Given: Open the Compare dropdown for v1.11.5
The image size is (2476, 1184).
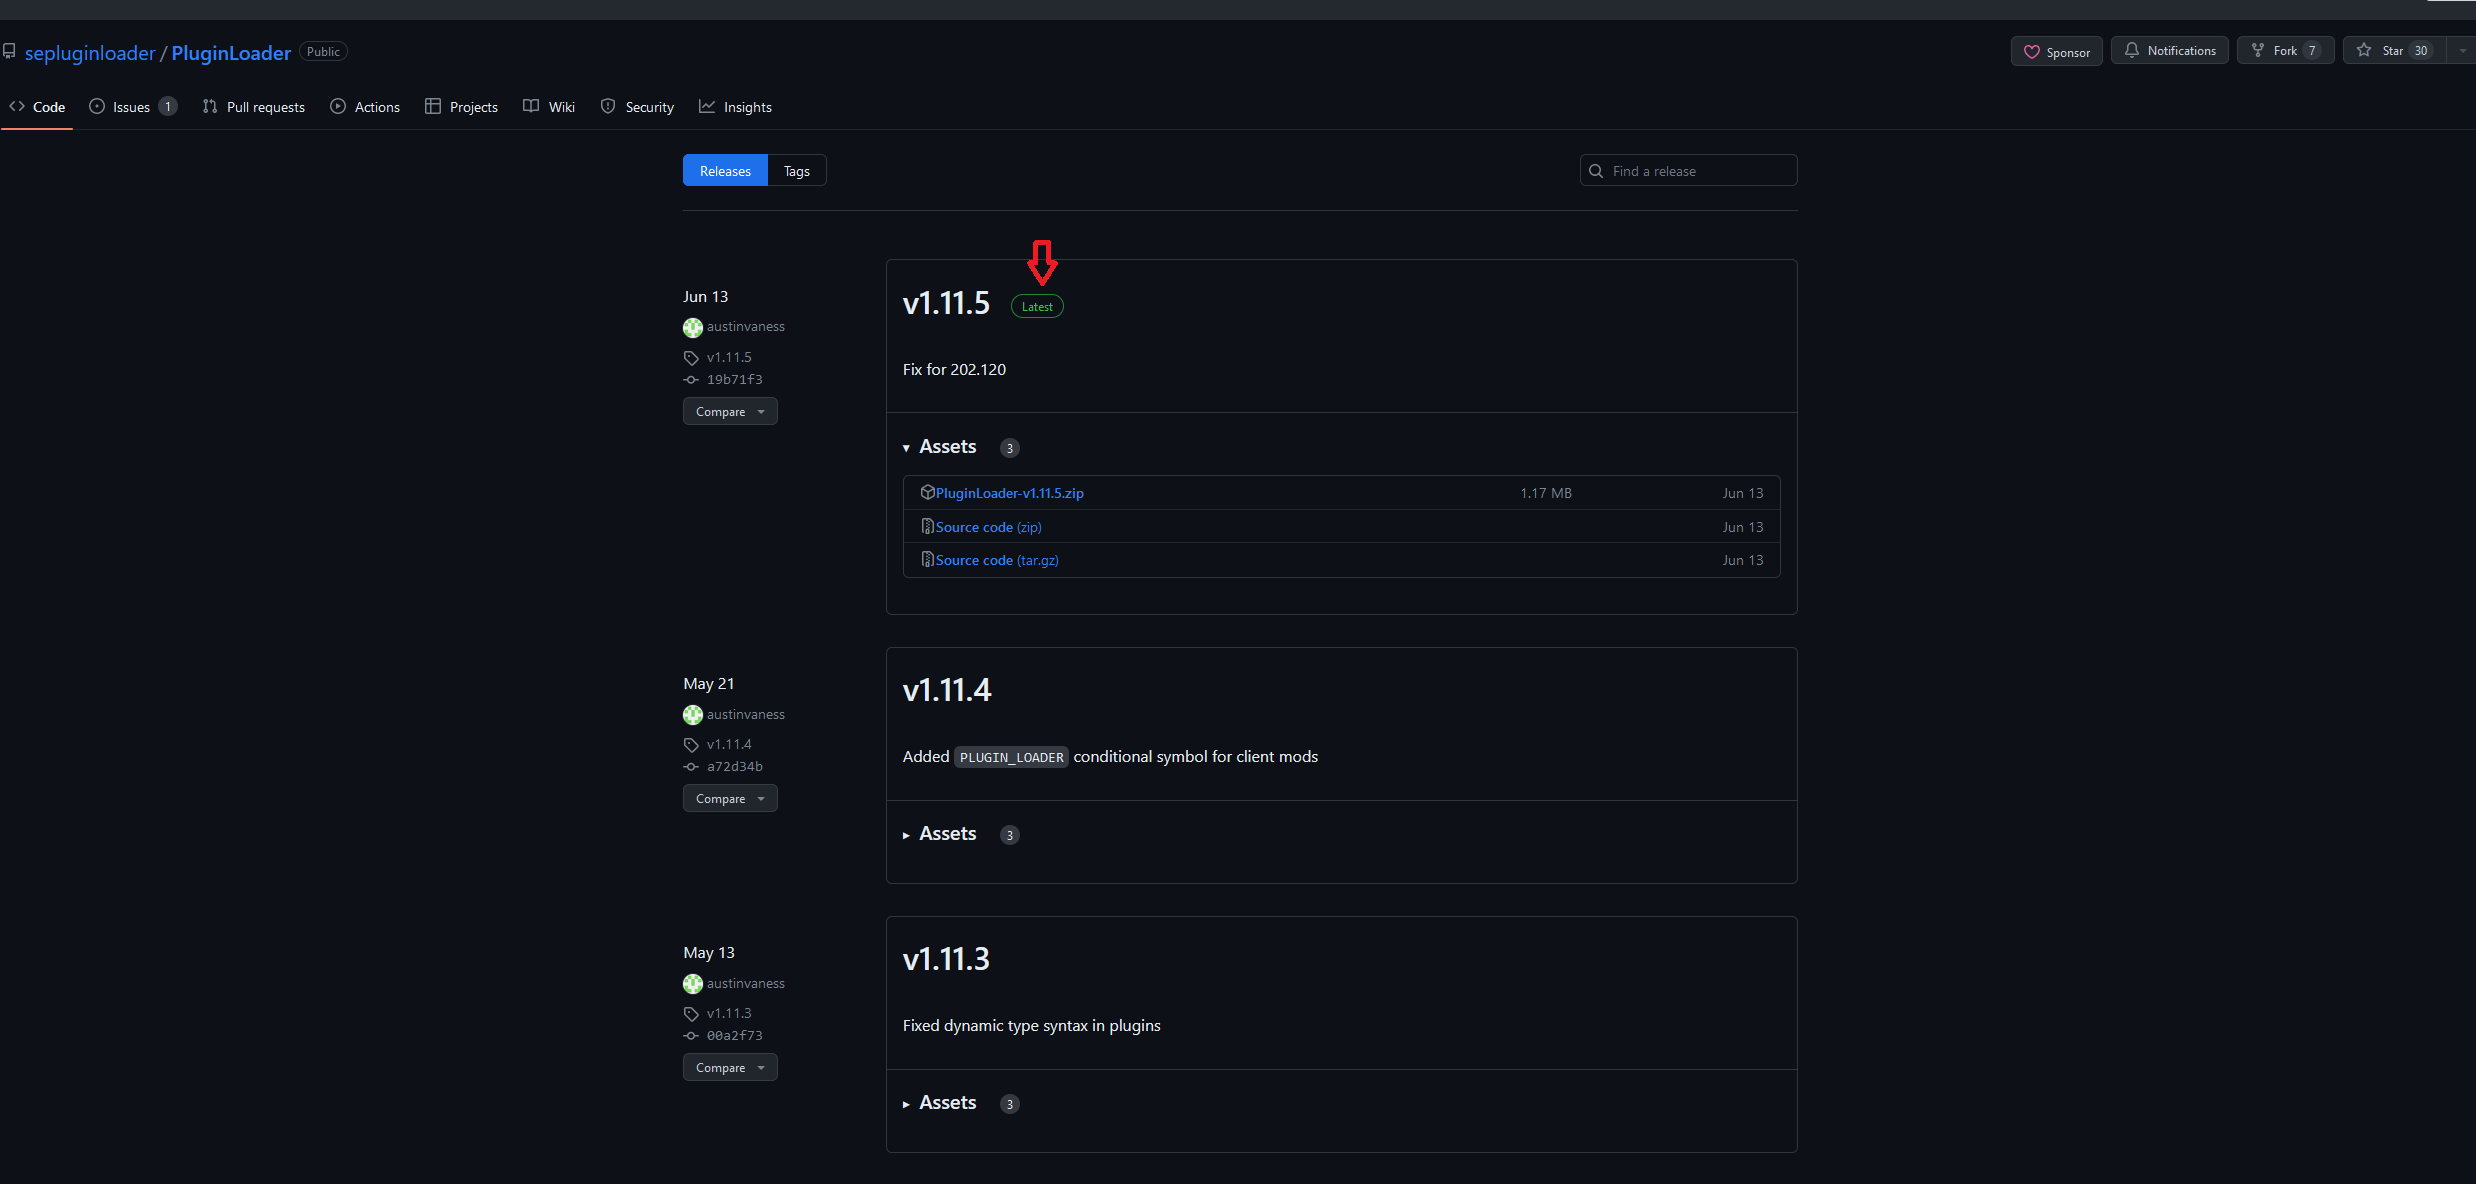Looking at the screenshot, I should (x=730, y=412).
